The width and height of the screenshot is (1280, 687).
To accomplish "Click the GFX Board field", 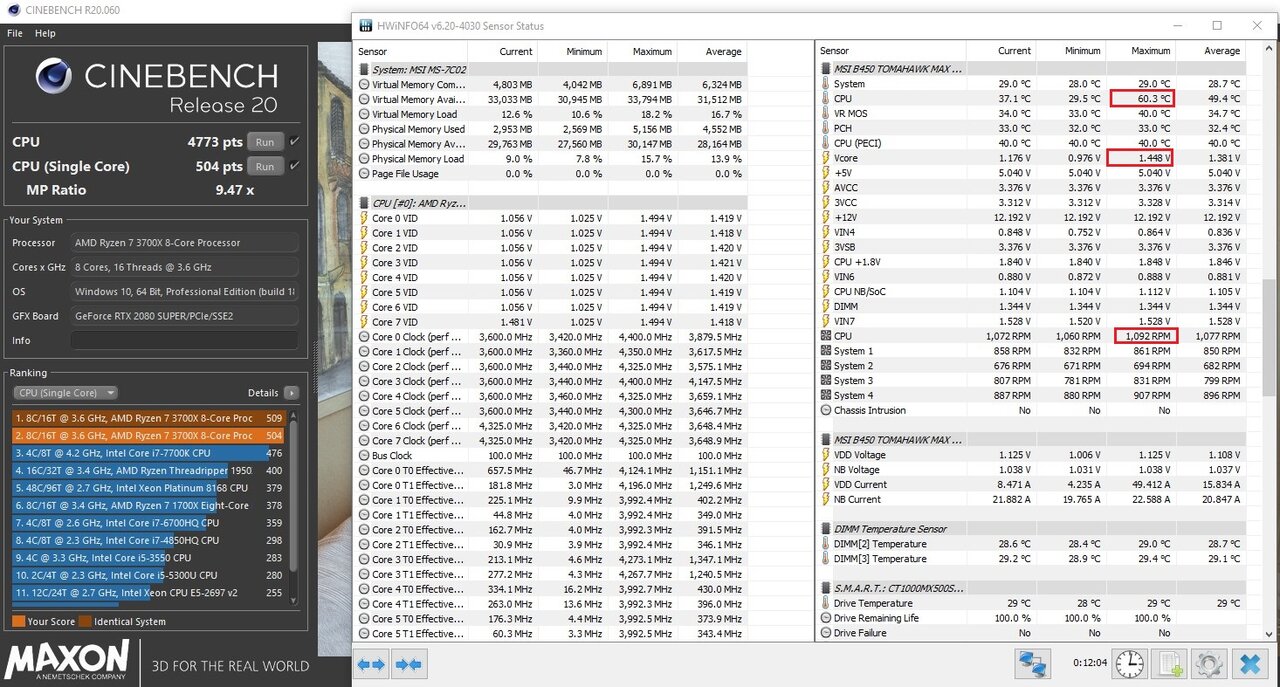I will 184,316.
